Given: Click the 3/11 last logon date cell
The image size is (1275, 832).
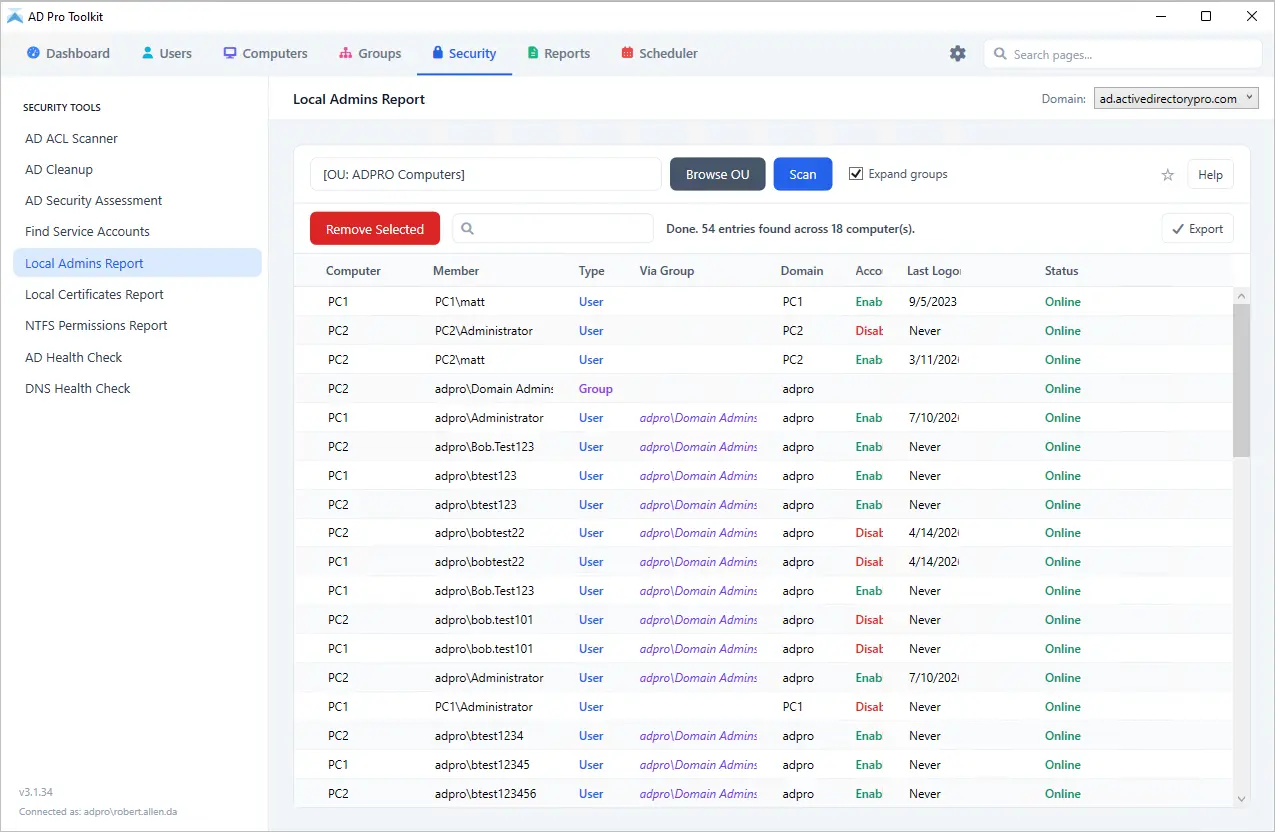Looking at the screenshot, I should pyautogui.click(x=934, y=359).
